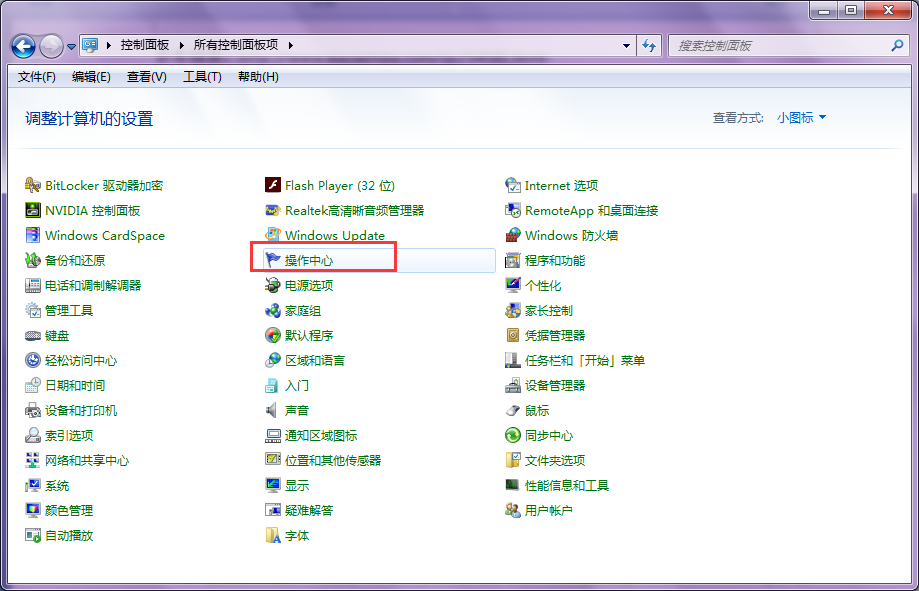This screenshot has width=919, height=591.
Task: Open the 索引选项 link
Action: point(69,435)
